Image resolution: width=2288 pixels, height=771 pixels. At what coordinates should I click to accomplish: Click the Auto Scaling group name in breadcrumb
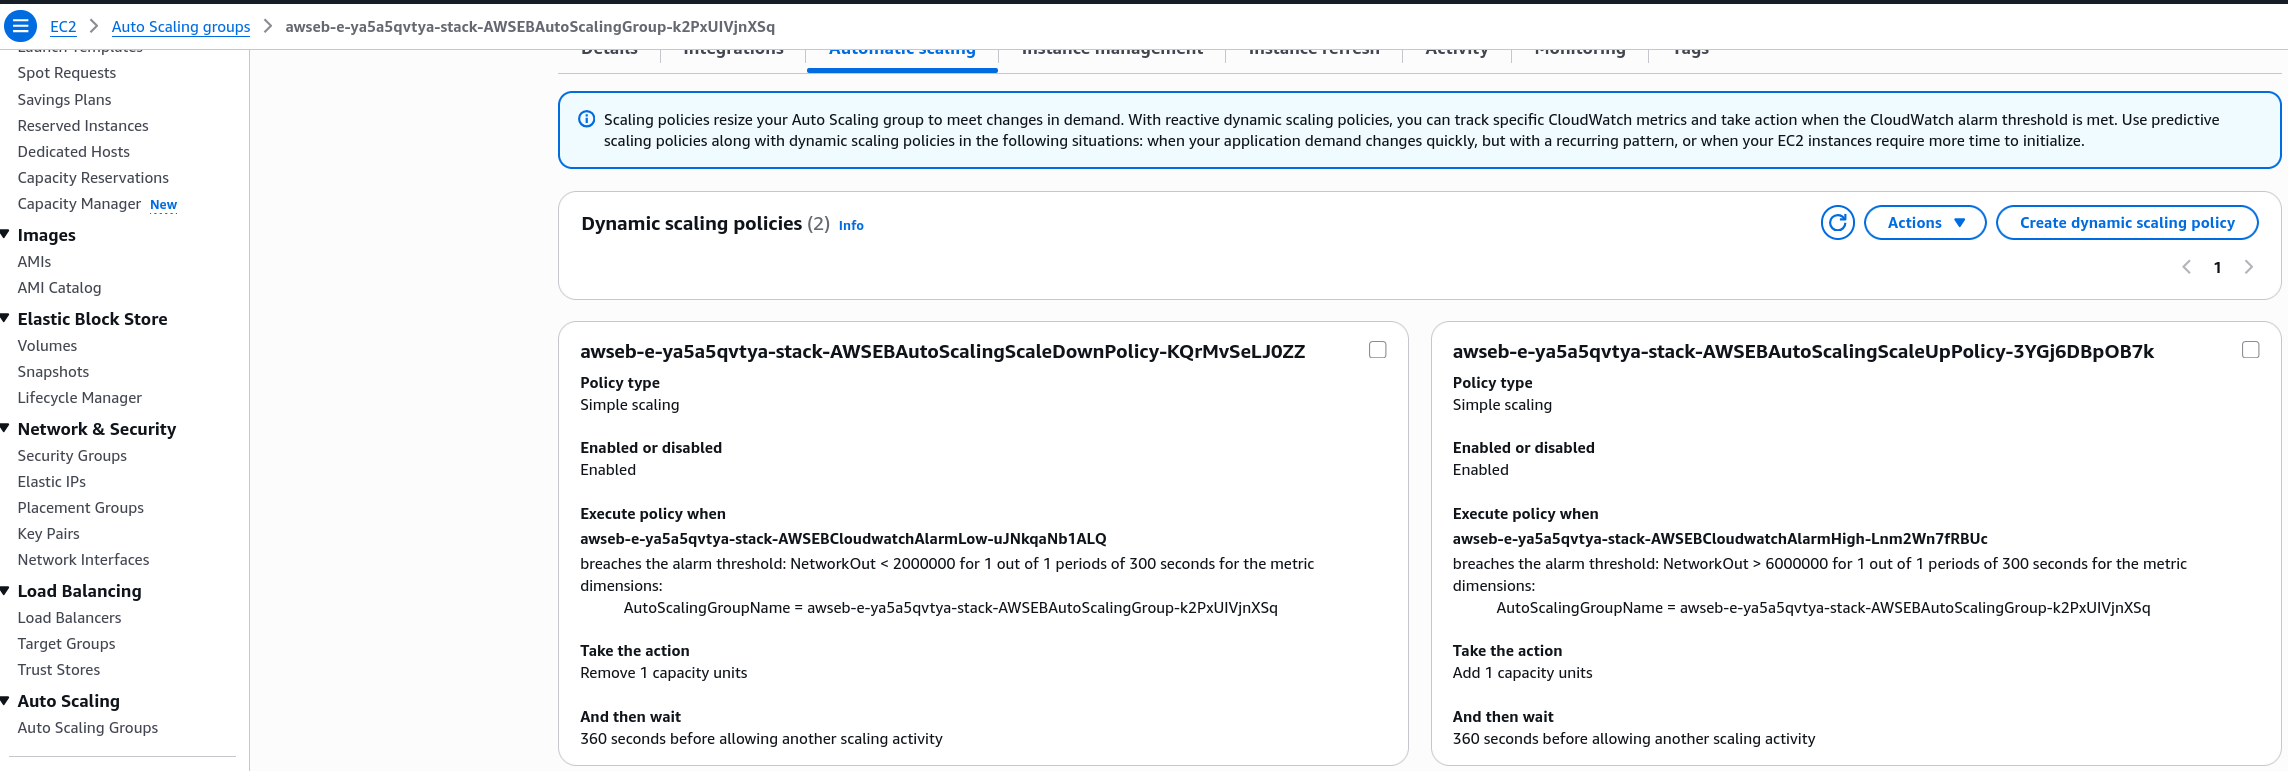tap(530, 27)
